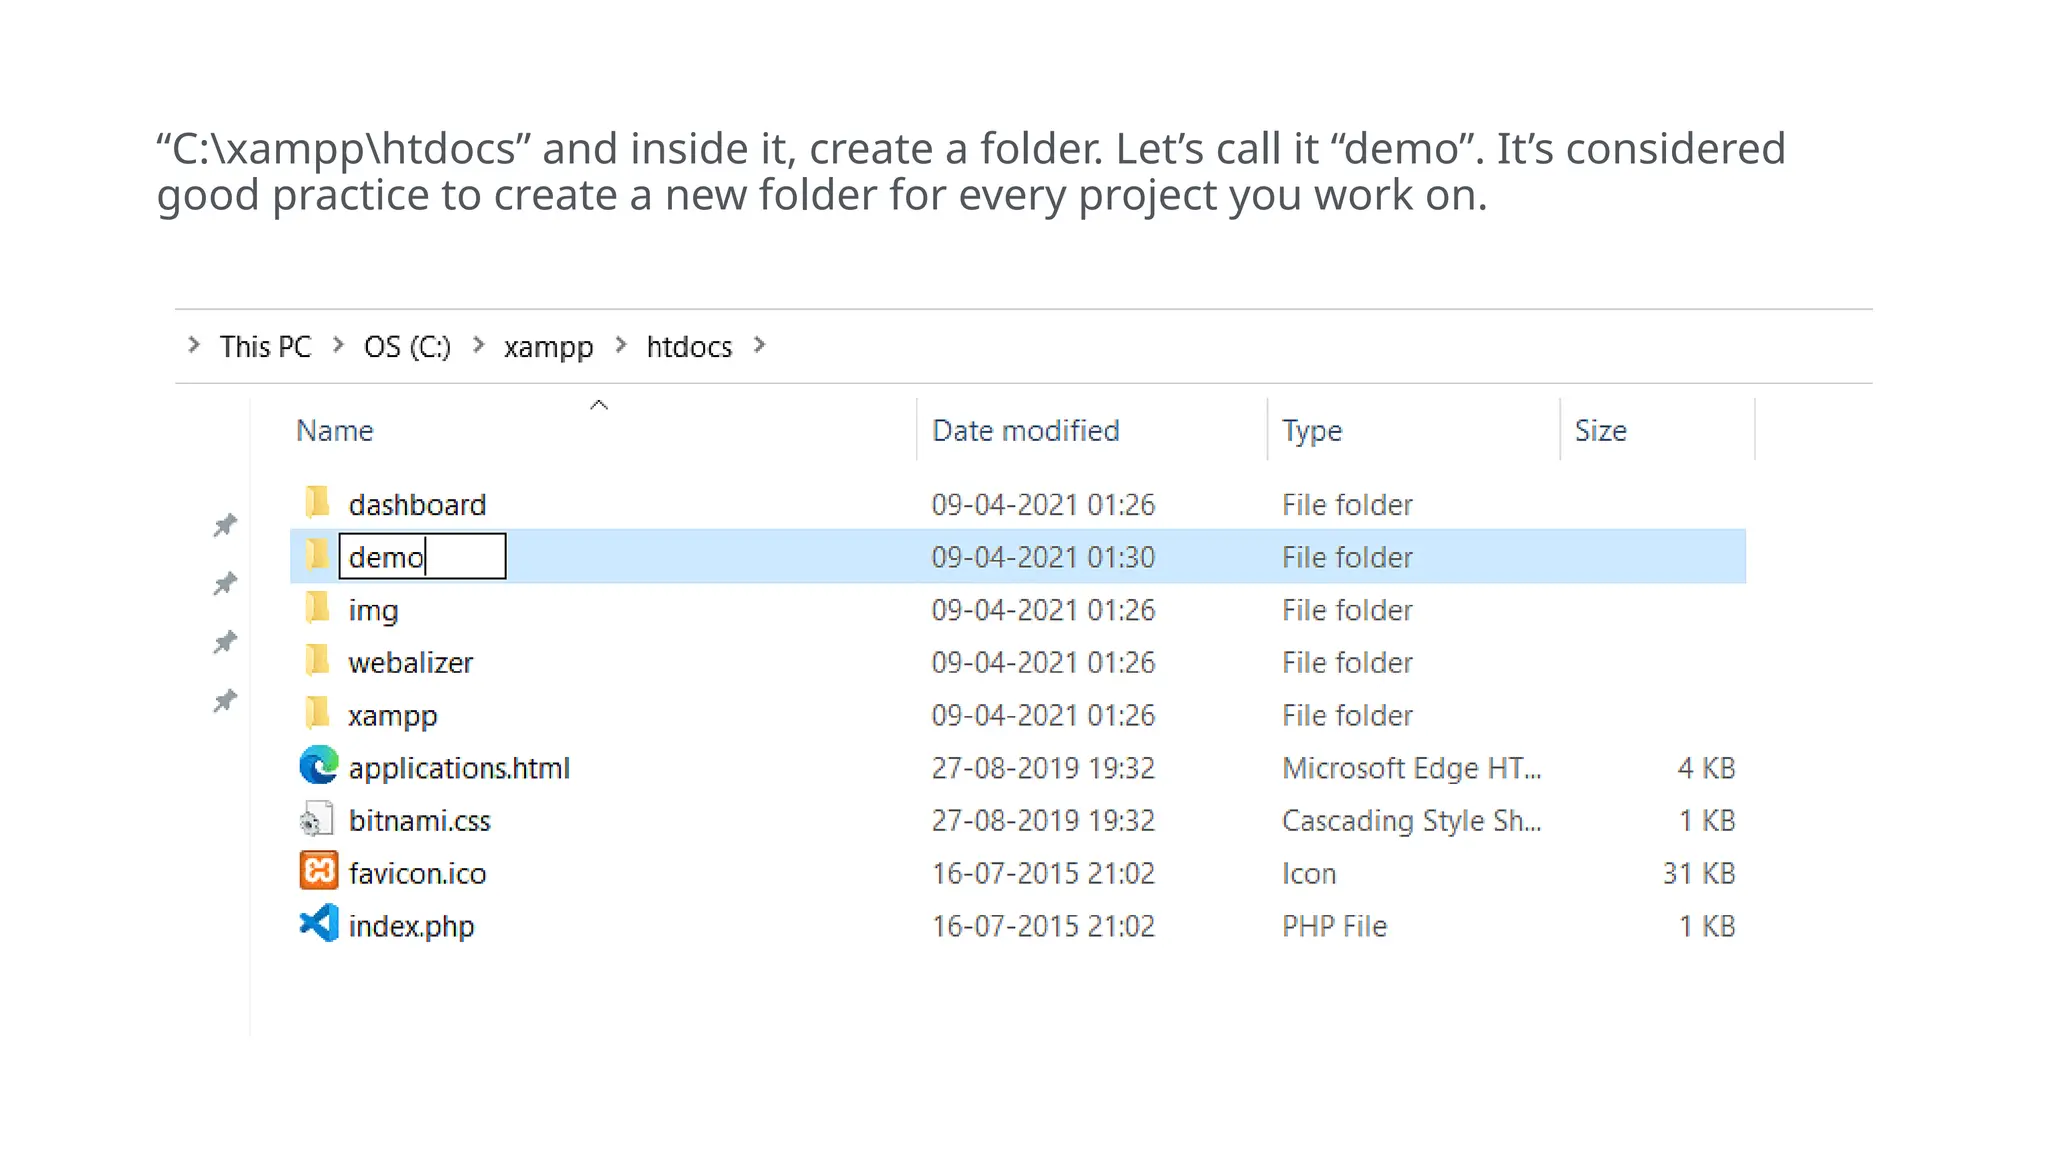
Task: Select the webalizer folder name
Action: coord(410,663)
